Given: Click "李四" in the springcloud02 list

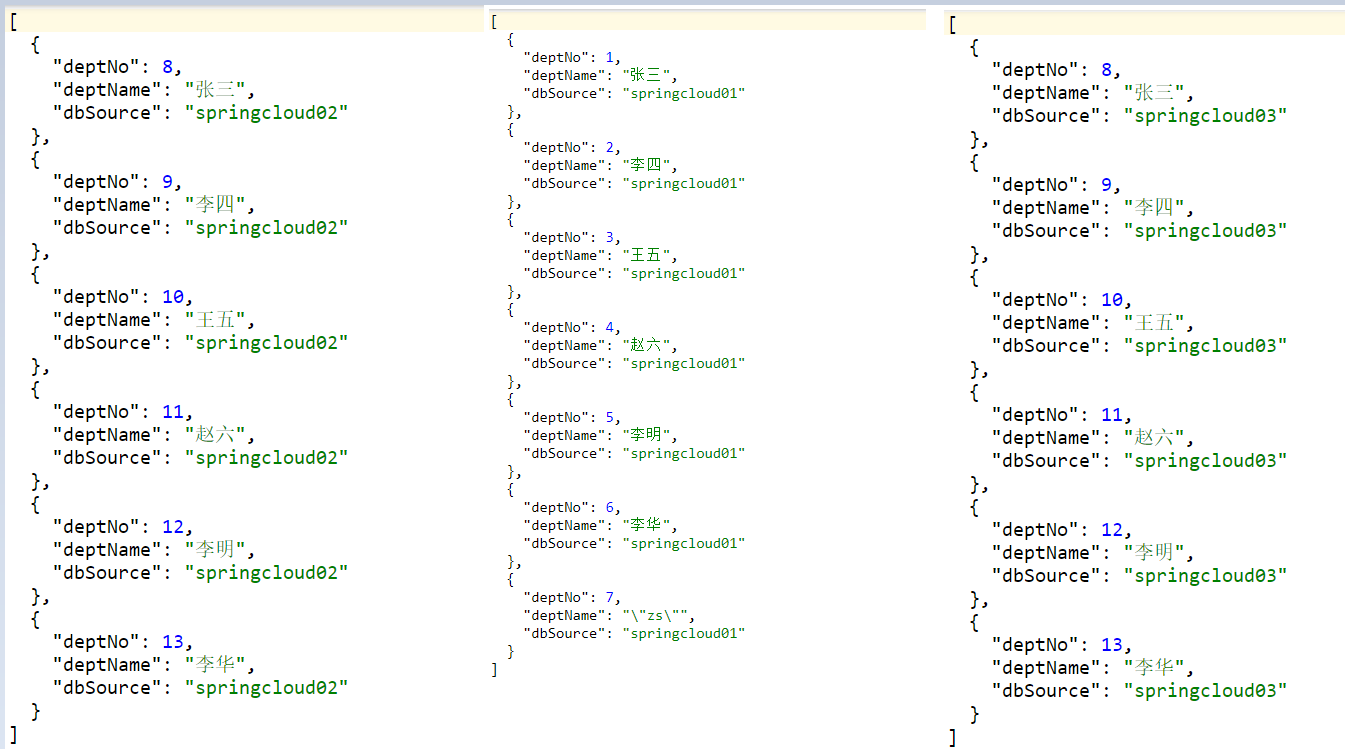Looking at the screenshot, I should coord(215,205).
